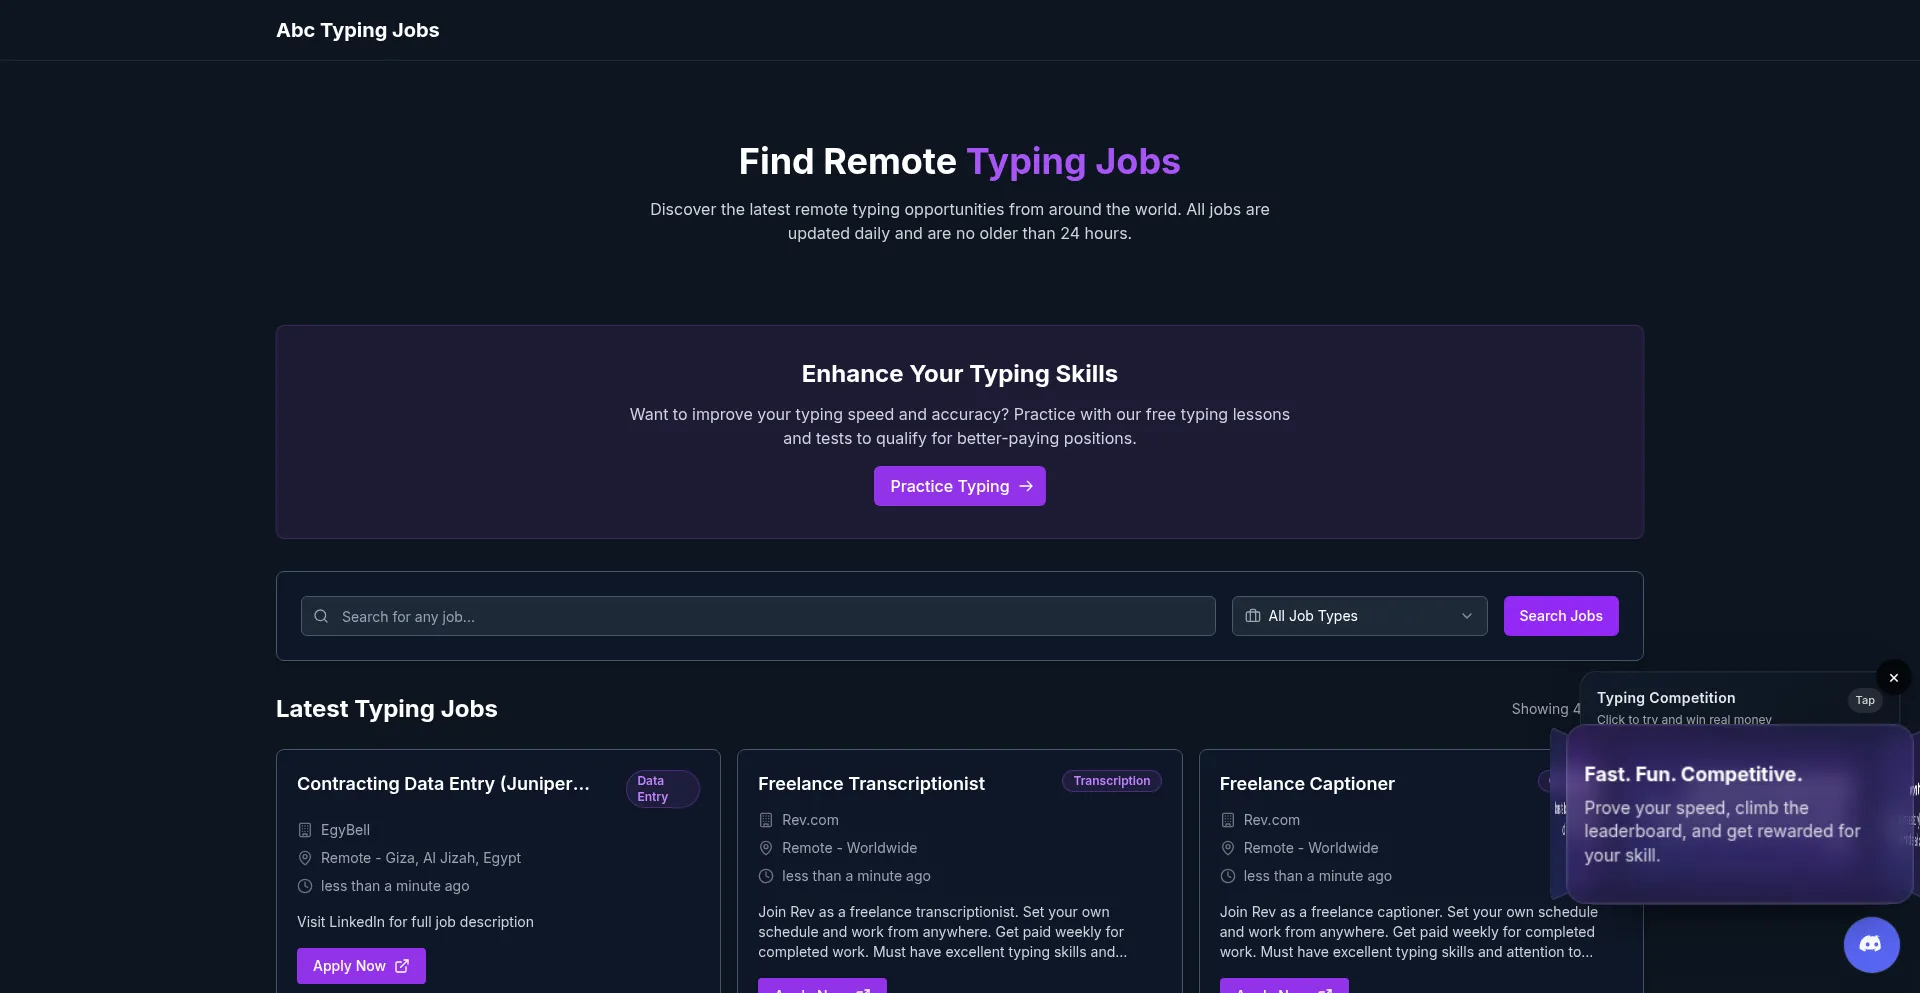Select Transcriptionist job description text
This screenshot has width=1920, height=993.
click(x=942, y=932)
